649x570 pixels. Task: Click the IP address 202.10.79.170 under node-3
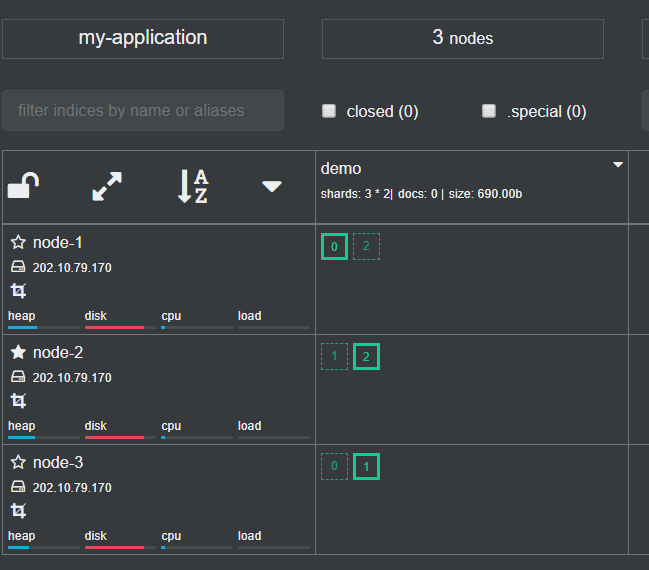pos(72,488)
